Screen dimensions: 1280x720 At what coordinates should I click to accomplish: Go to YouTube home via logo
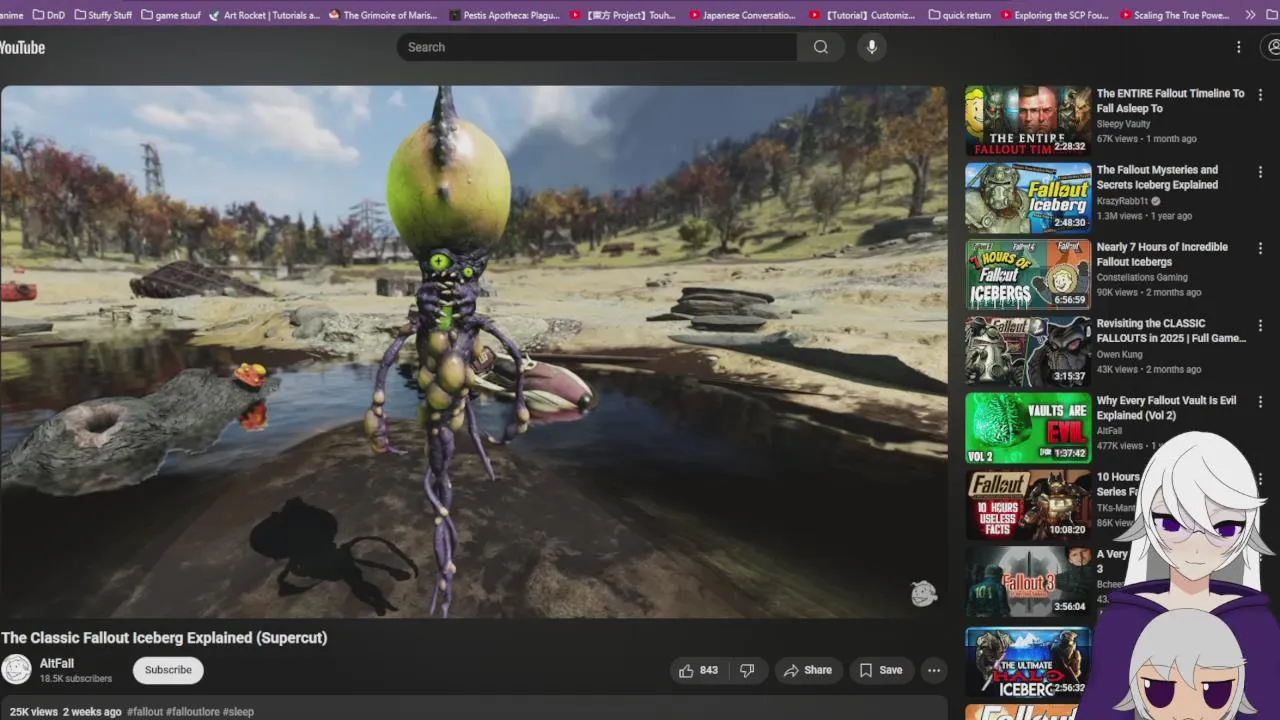[22, 47]
